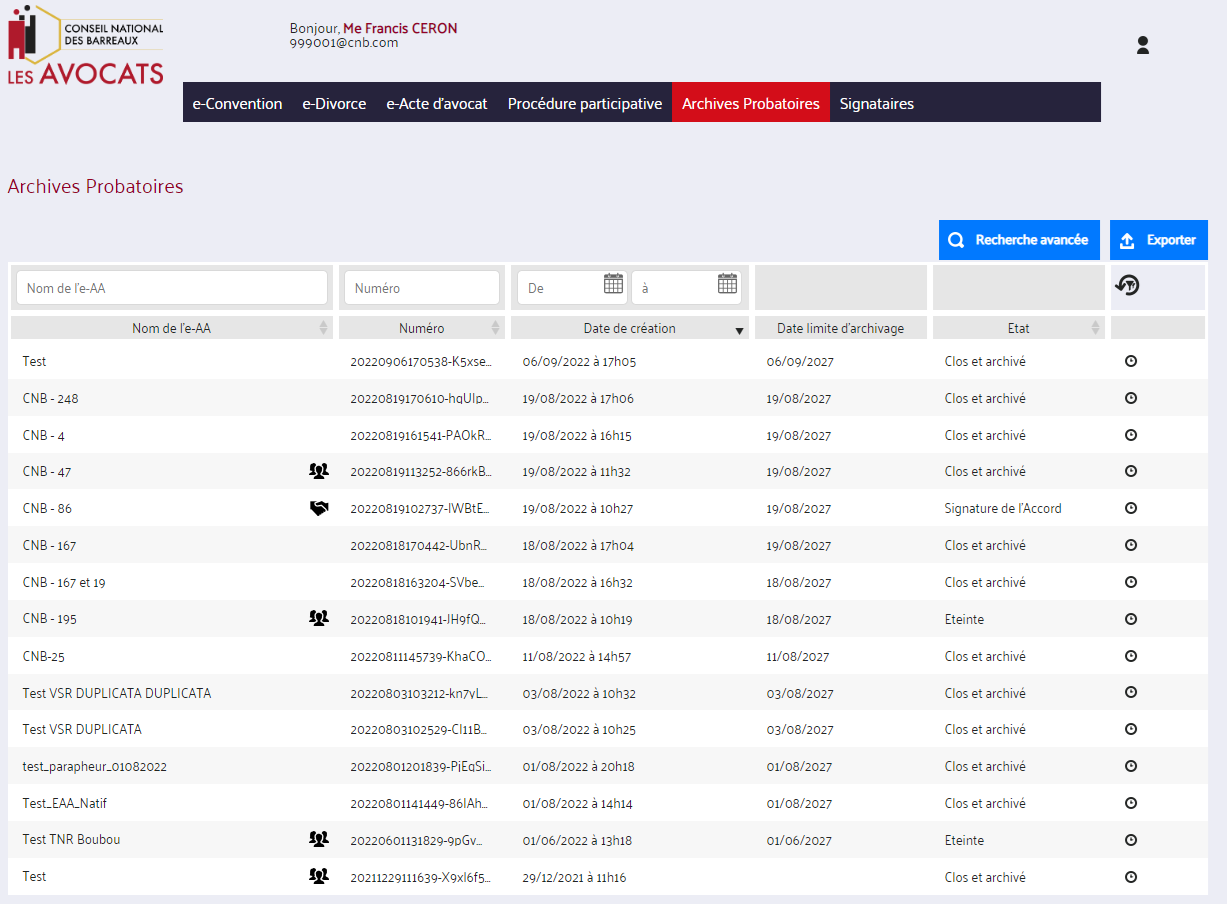Click the action icon for the CNB - 167 row
This screenshot has width=1227, height=904.
[x=1131, y=545]
